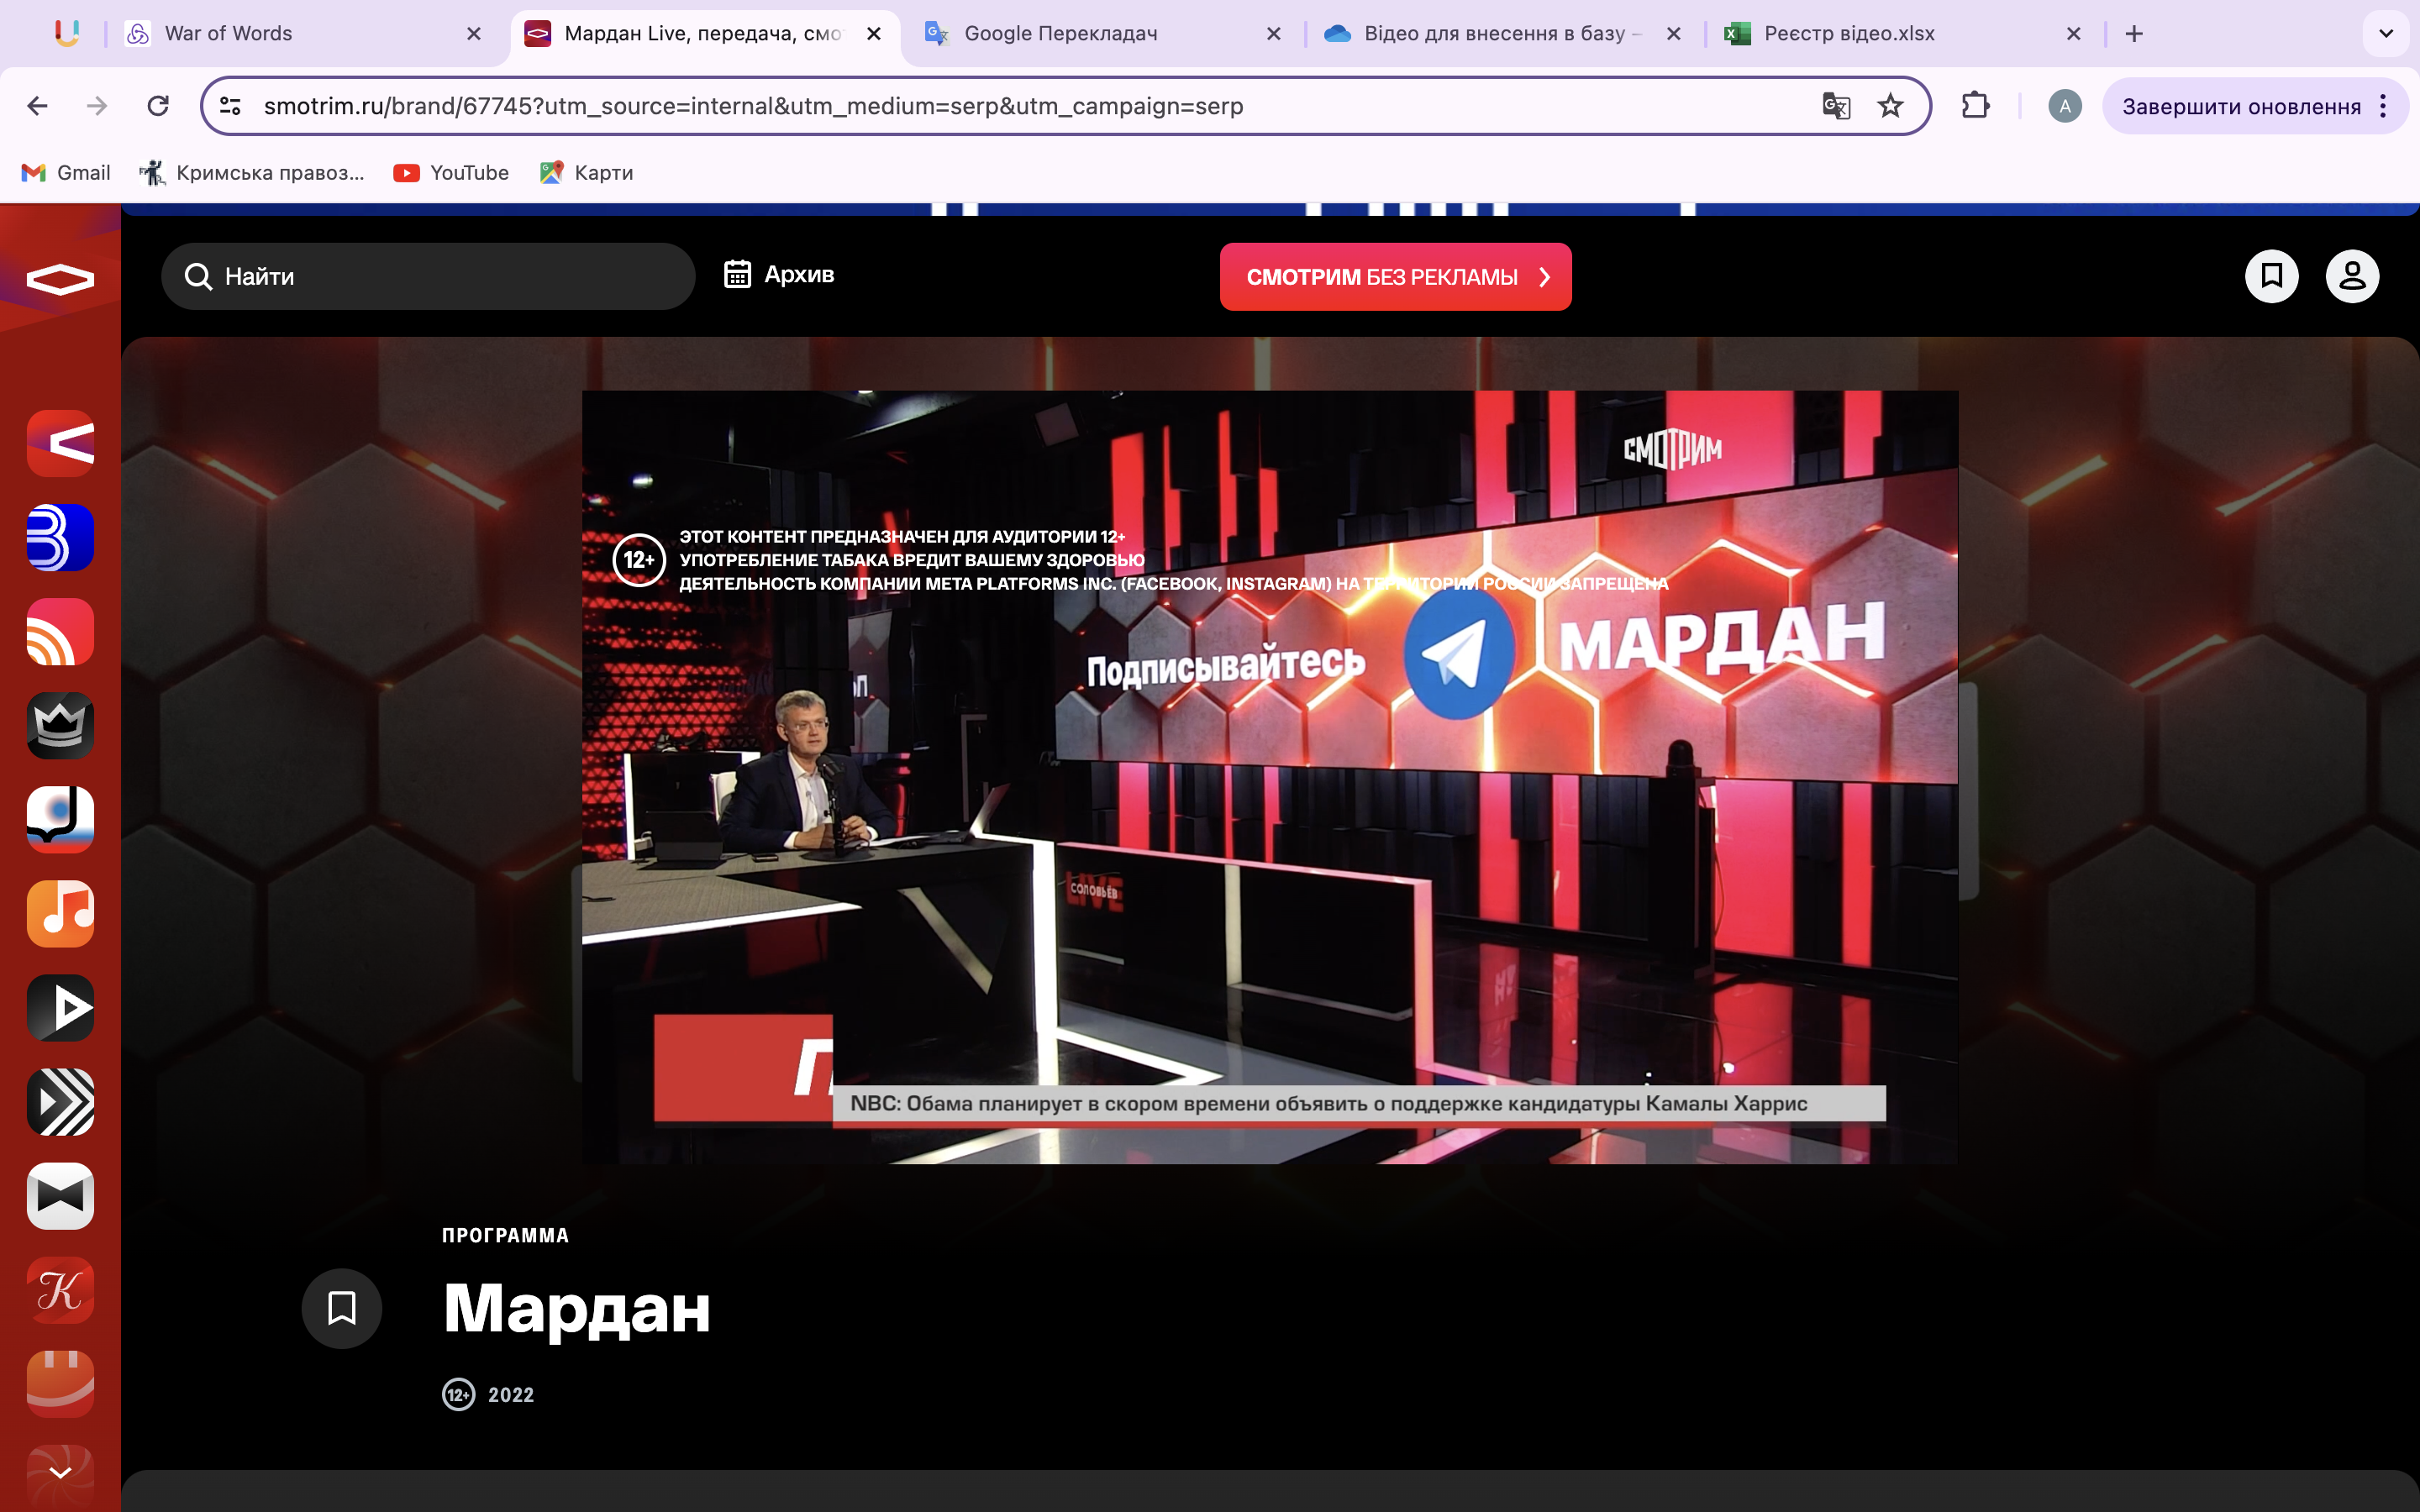The height and width of the screenshot is (1512, 2420).
Task: Close the Мардан Live tab
Action: (874, 34)
